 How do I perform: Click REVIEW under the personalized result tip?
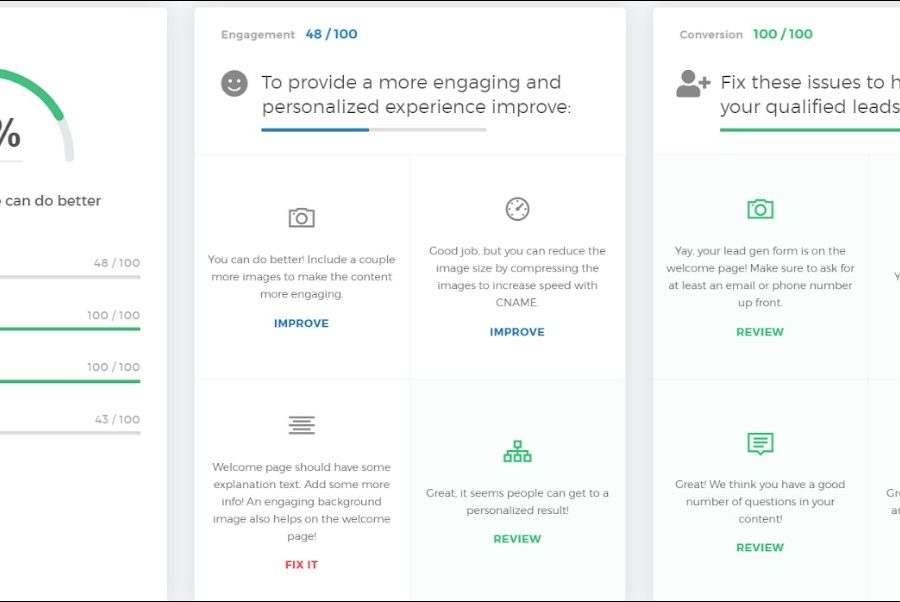(x=517, y=539)
